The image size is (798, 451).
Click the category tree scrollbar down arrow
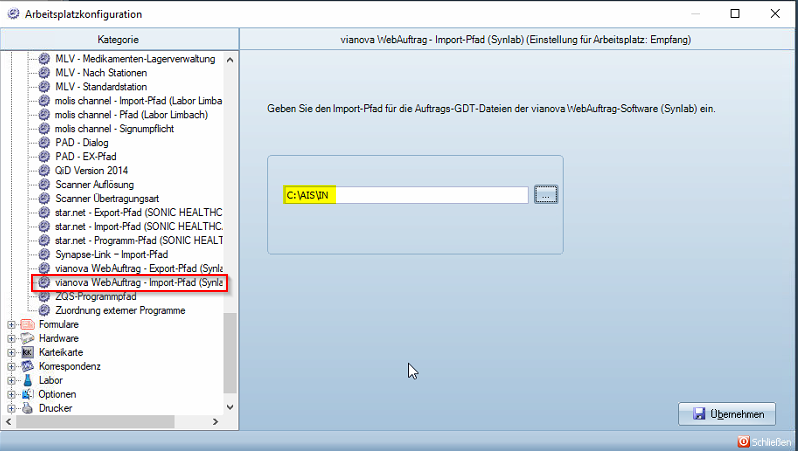pos(231,407)
